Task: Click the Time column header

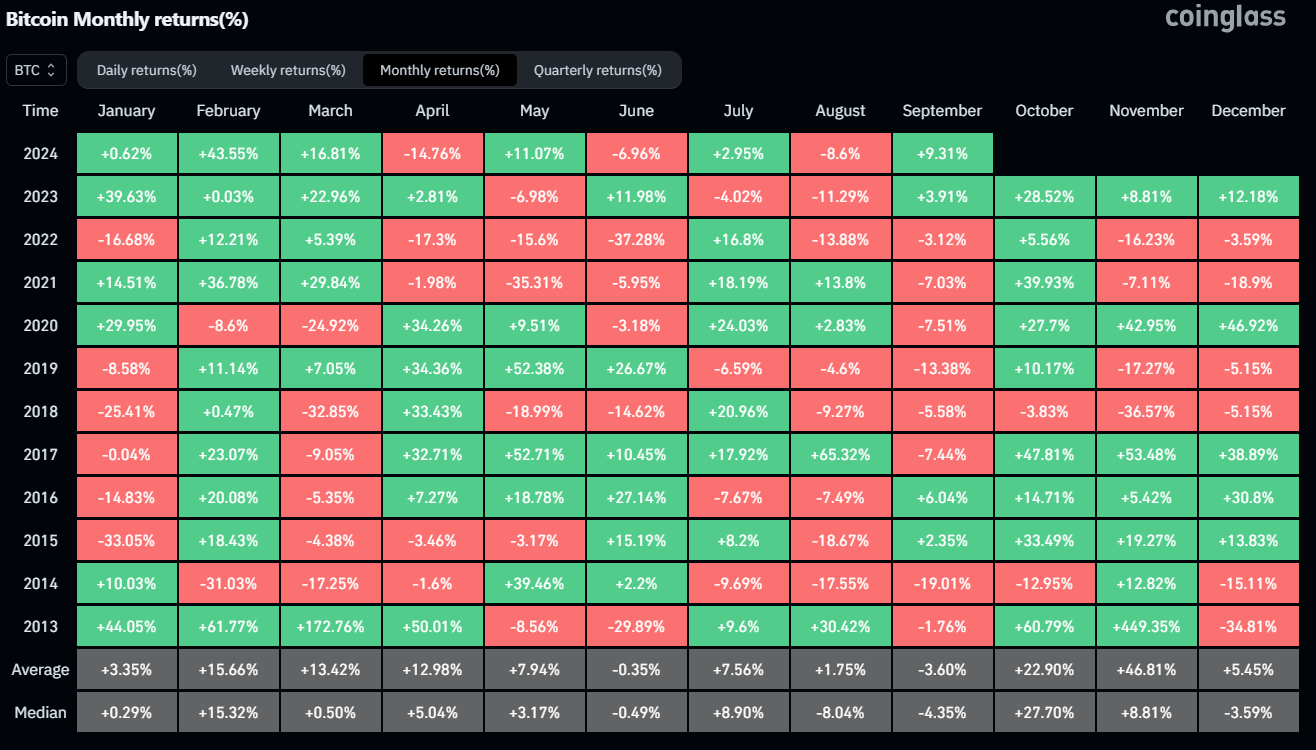Action: pyautogui.click(x=41, y=111)
